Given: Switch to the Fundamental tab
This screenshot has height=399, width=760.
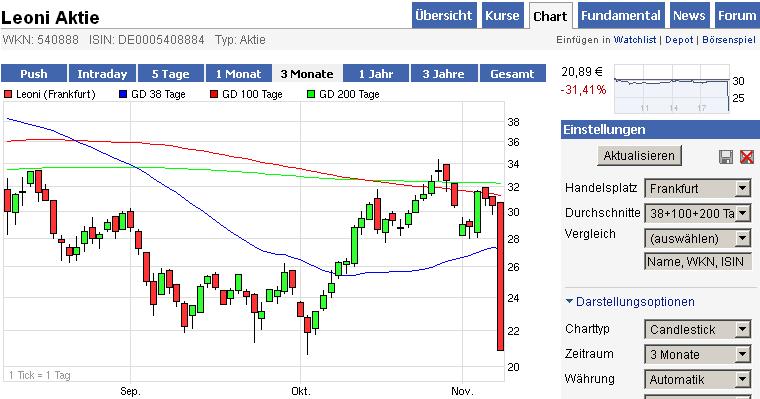Looking at the screenshot, I should click(621, 16).
